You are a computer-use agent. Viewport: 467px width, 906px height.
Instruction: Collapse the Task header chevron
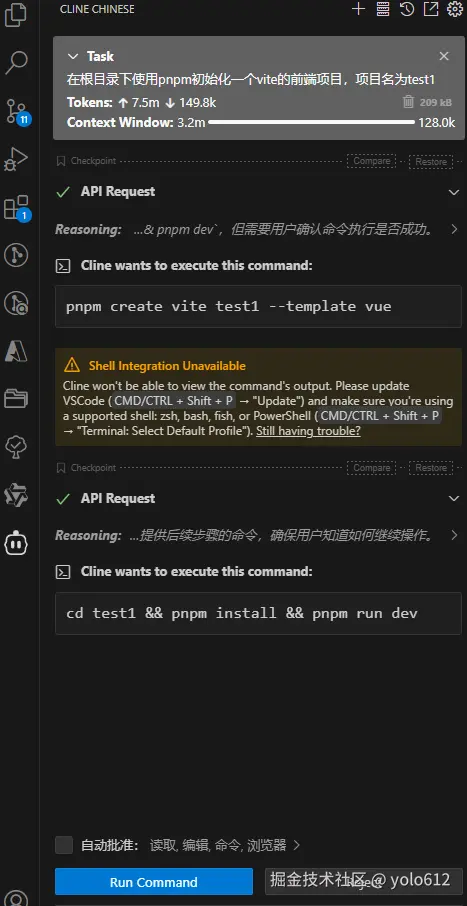click(73, 56)
